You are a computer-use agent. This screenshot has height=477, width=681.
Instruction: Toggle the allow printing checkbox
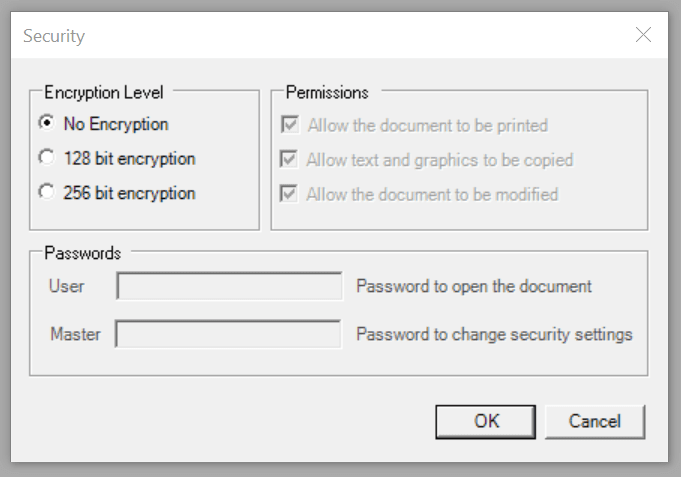[291, 126]
